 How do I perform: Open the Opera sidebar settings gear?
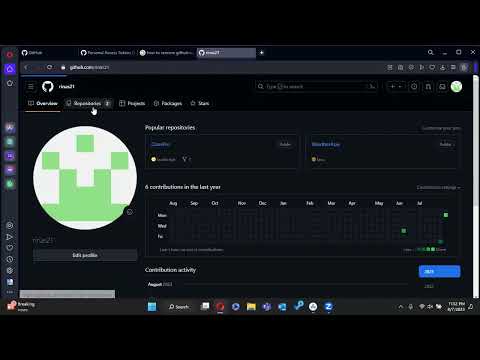pyautogui.click(x=10, y=271)
